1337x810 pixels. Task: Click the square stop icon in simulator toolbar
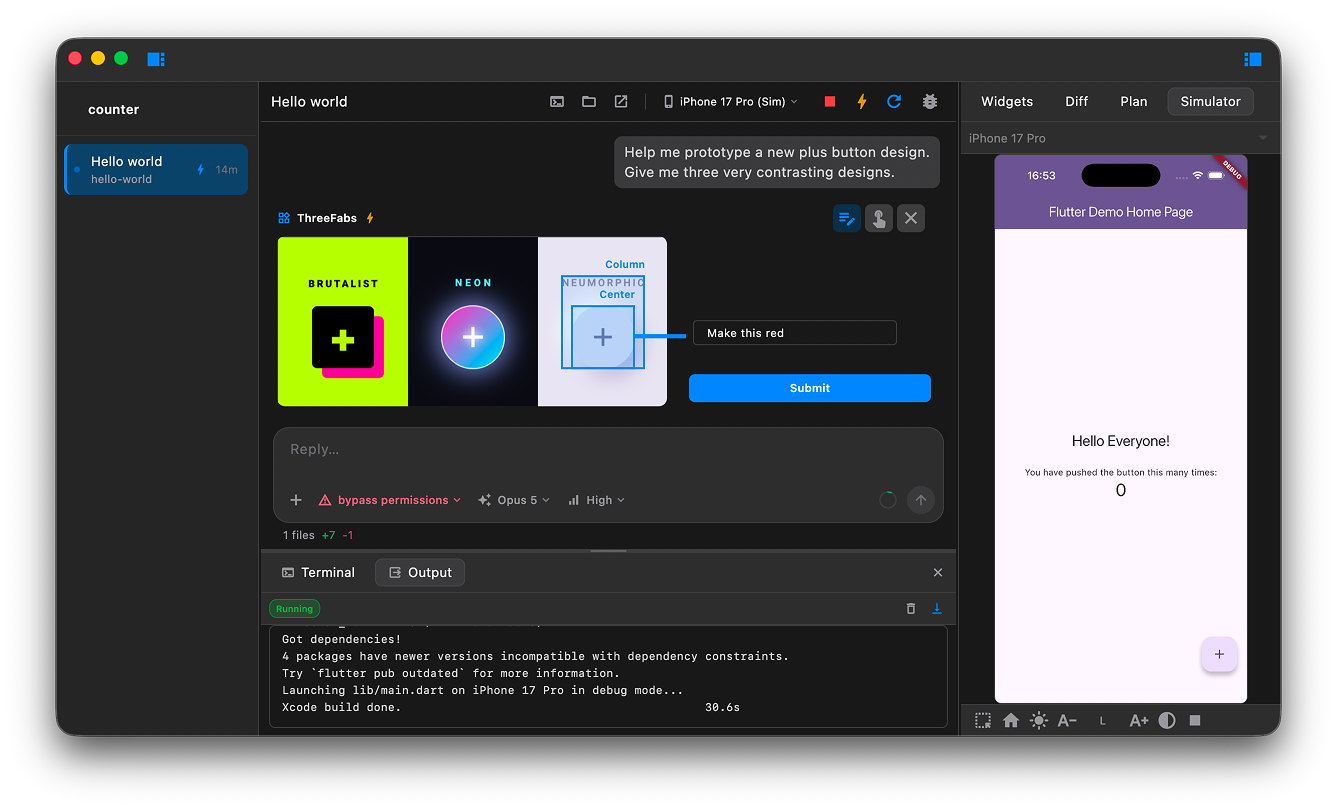1195,720
